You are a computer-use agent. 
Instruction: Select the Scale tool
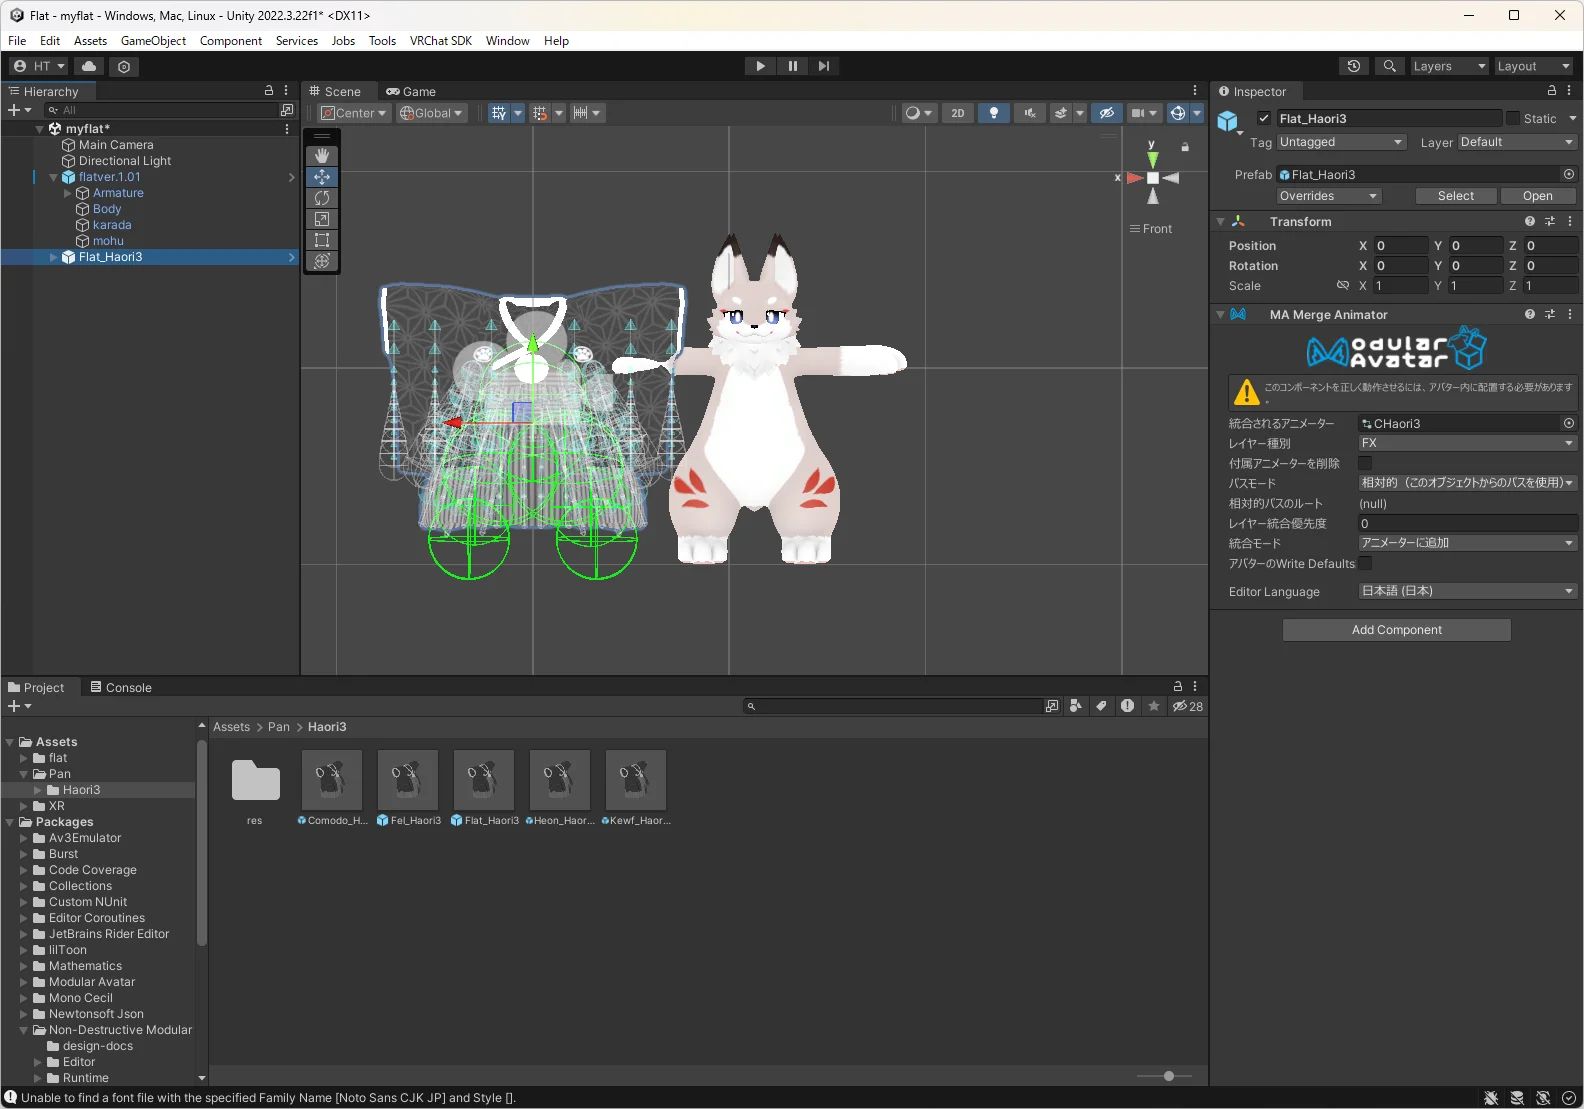(321, 219)
